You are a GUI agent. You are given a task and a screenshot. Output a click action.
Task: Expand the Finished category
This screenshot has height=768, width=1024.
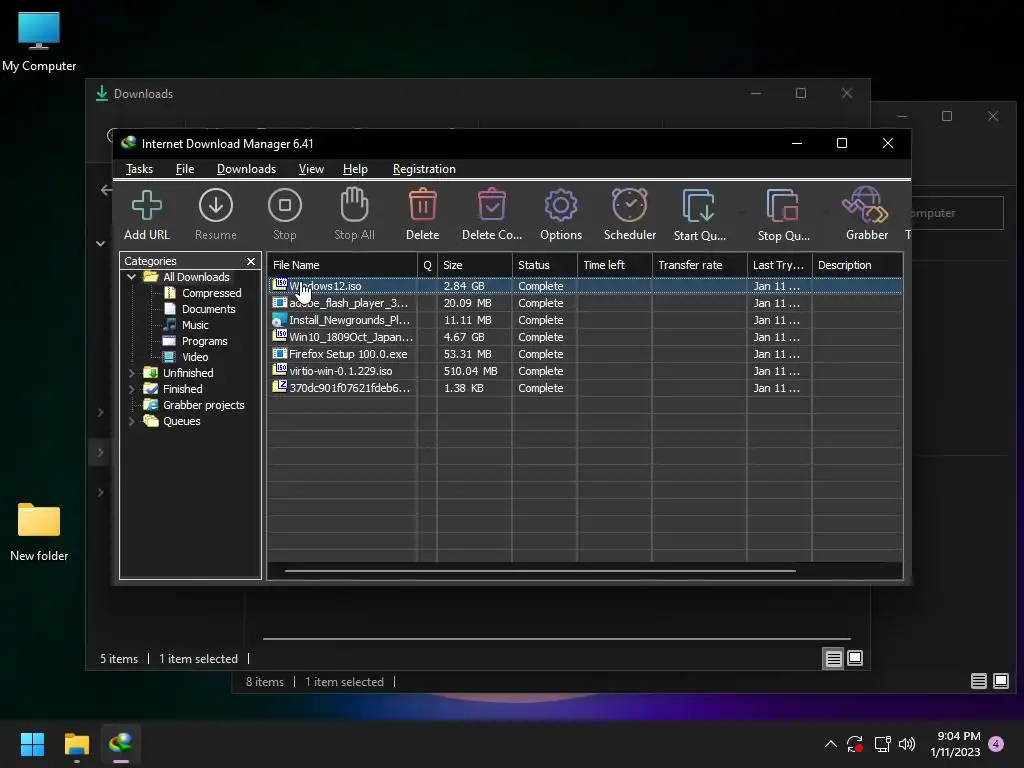pos(131,389)
